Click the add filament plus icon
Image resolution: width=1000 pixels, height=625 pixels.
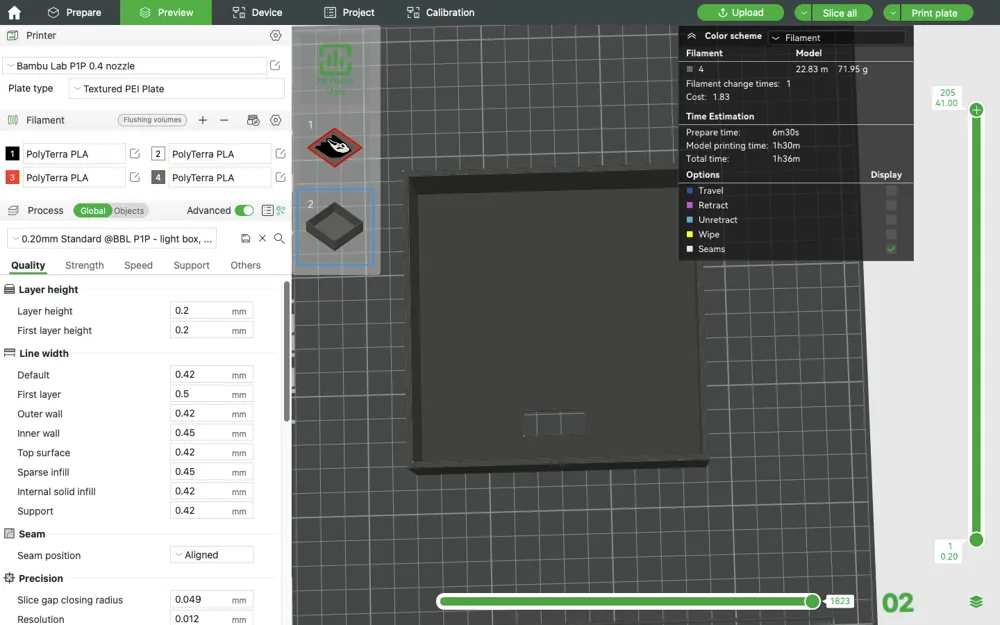tap(203, 120)
